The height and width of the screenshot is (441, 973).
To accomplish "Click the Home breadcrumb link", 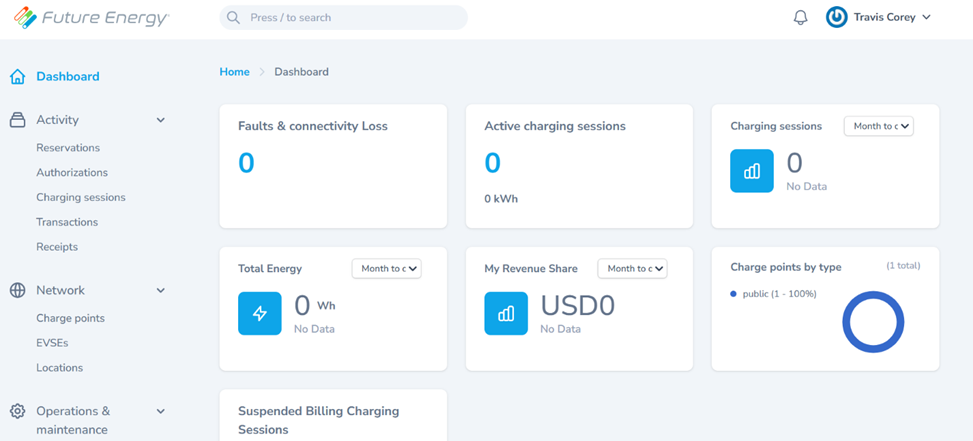I will click(x=235, y=72).
